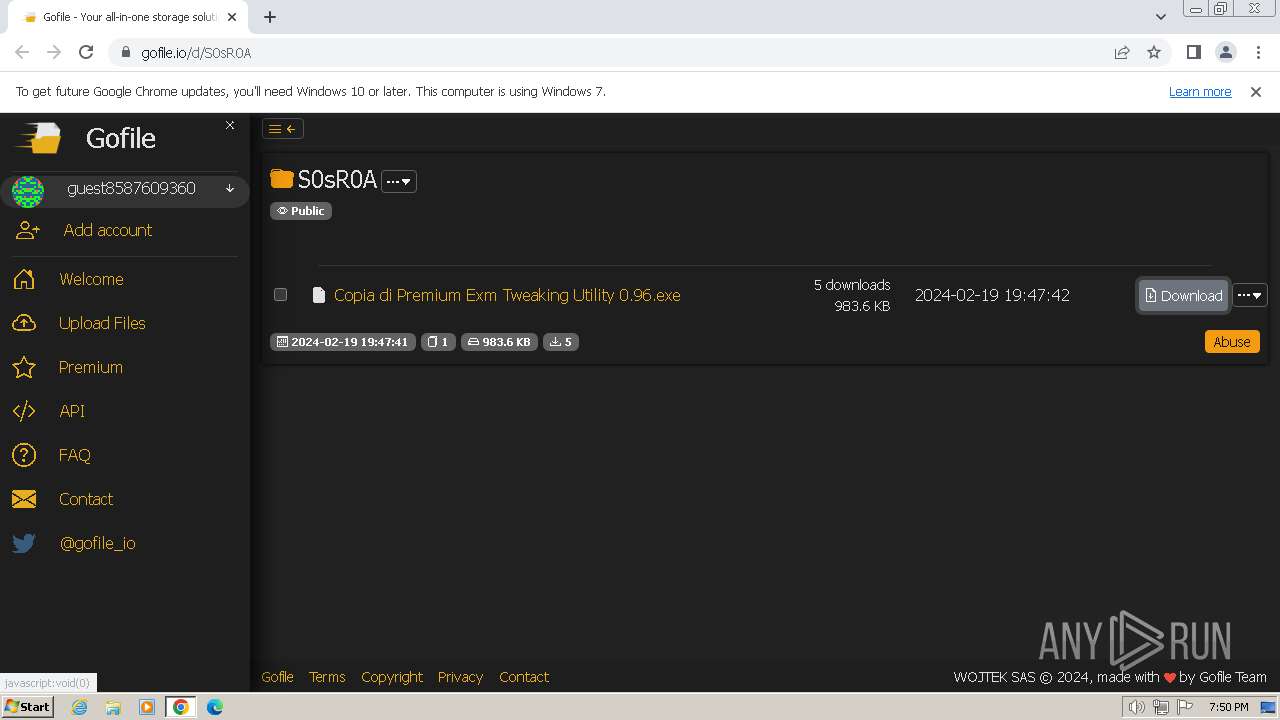The width and height of the screenshot is (1280, 720).
Task: Click the Welcome home icon
Action: tap(24, 279)
